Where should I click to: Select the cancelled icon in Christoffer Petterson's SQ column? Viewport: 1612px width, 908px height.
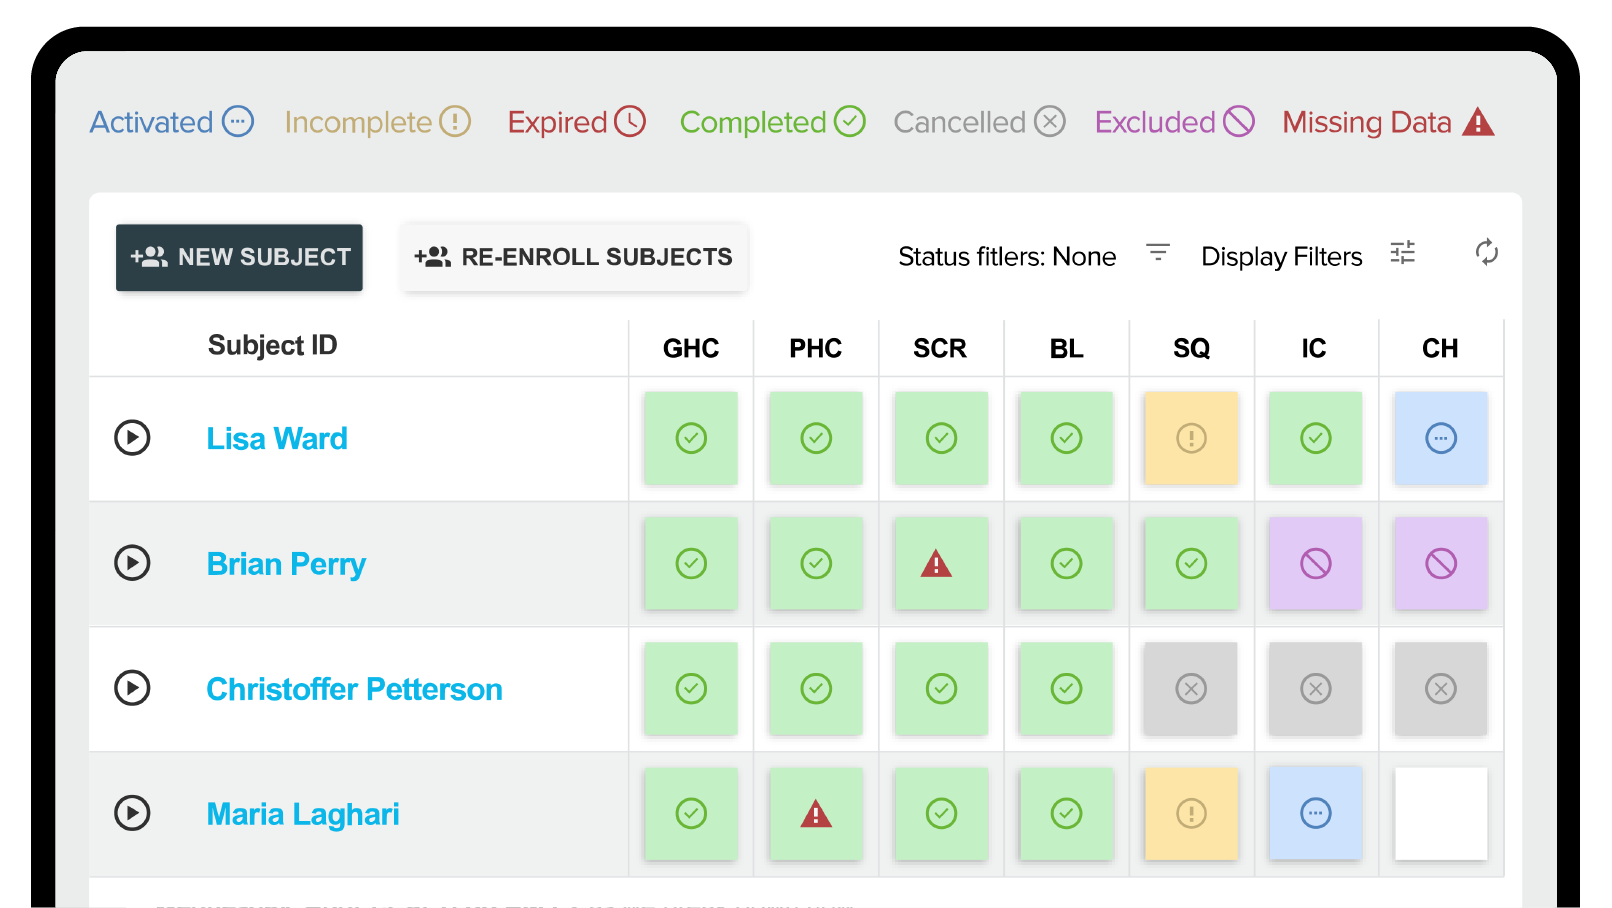tap(1190, 688)
